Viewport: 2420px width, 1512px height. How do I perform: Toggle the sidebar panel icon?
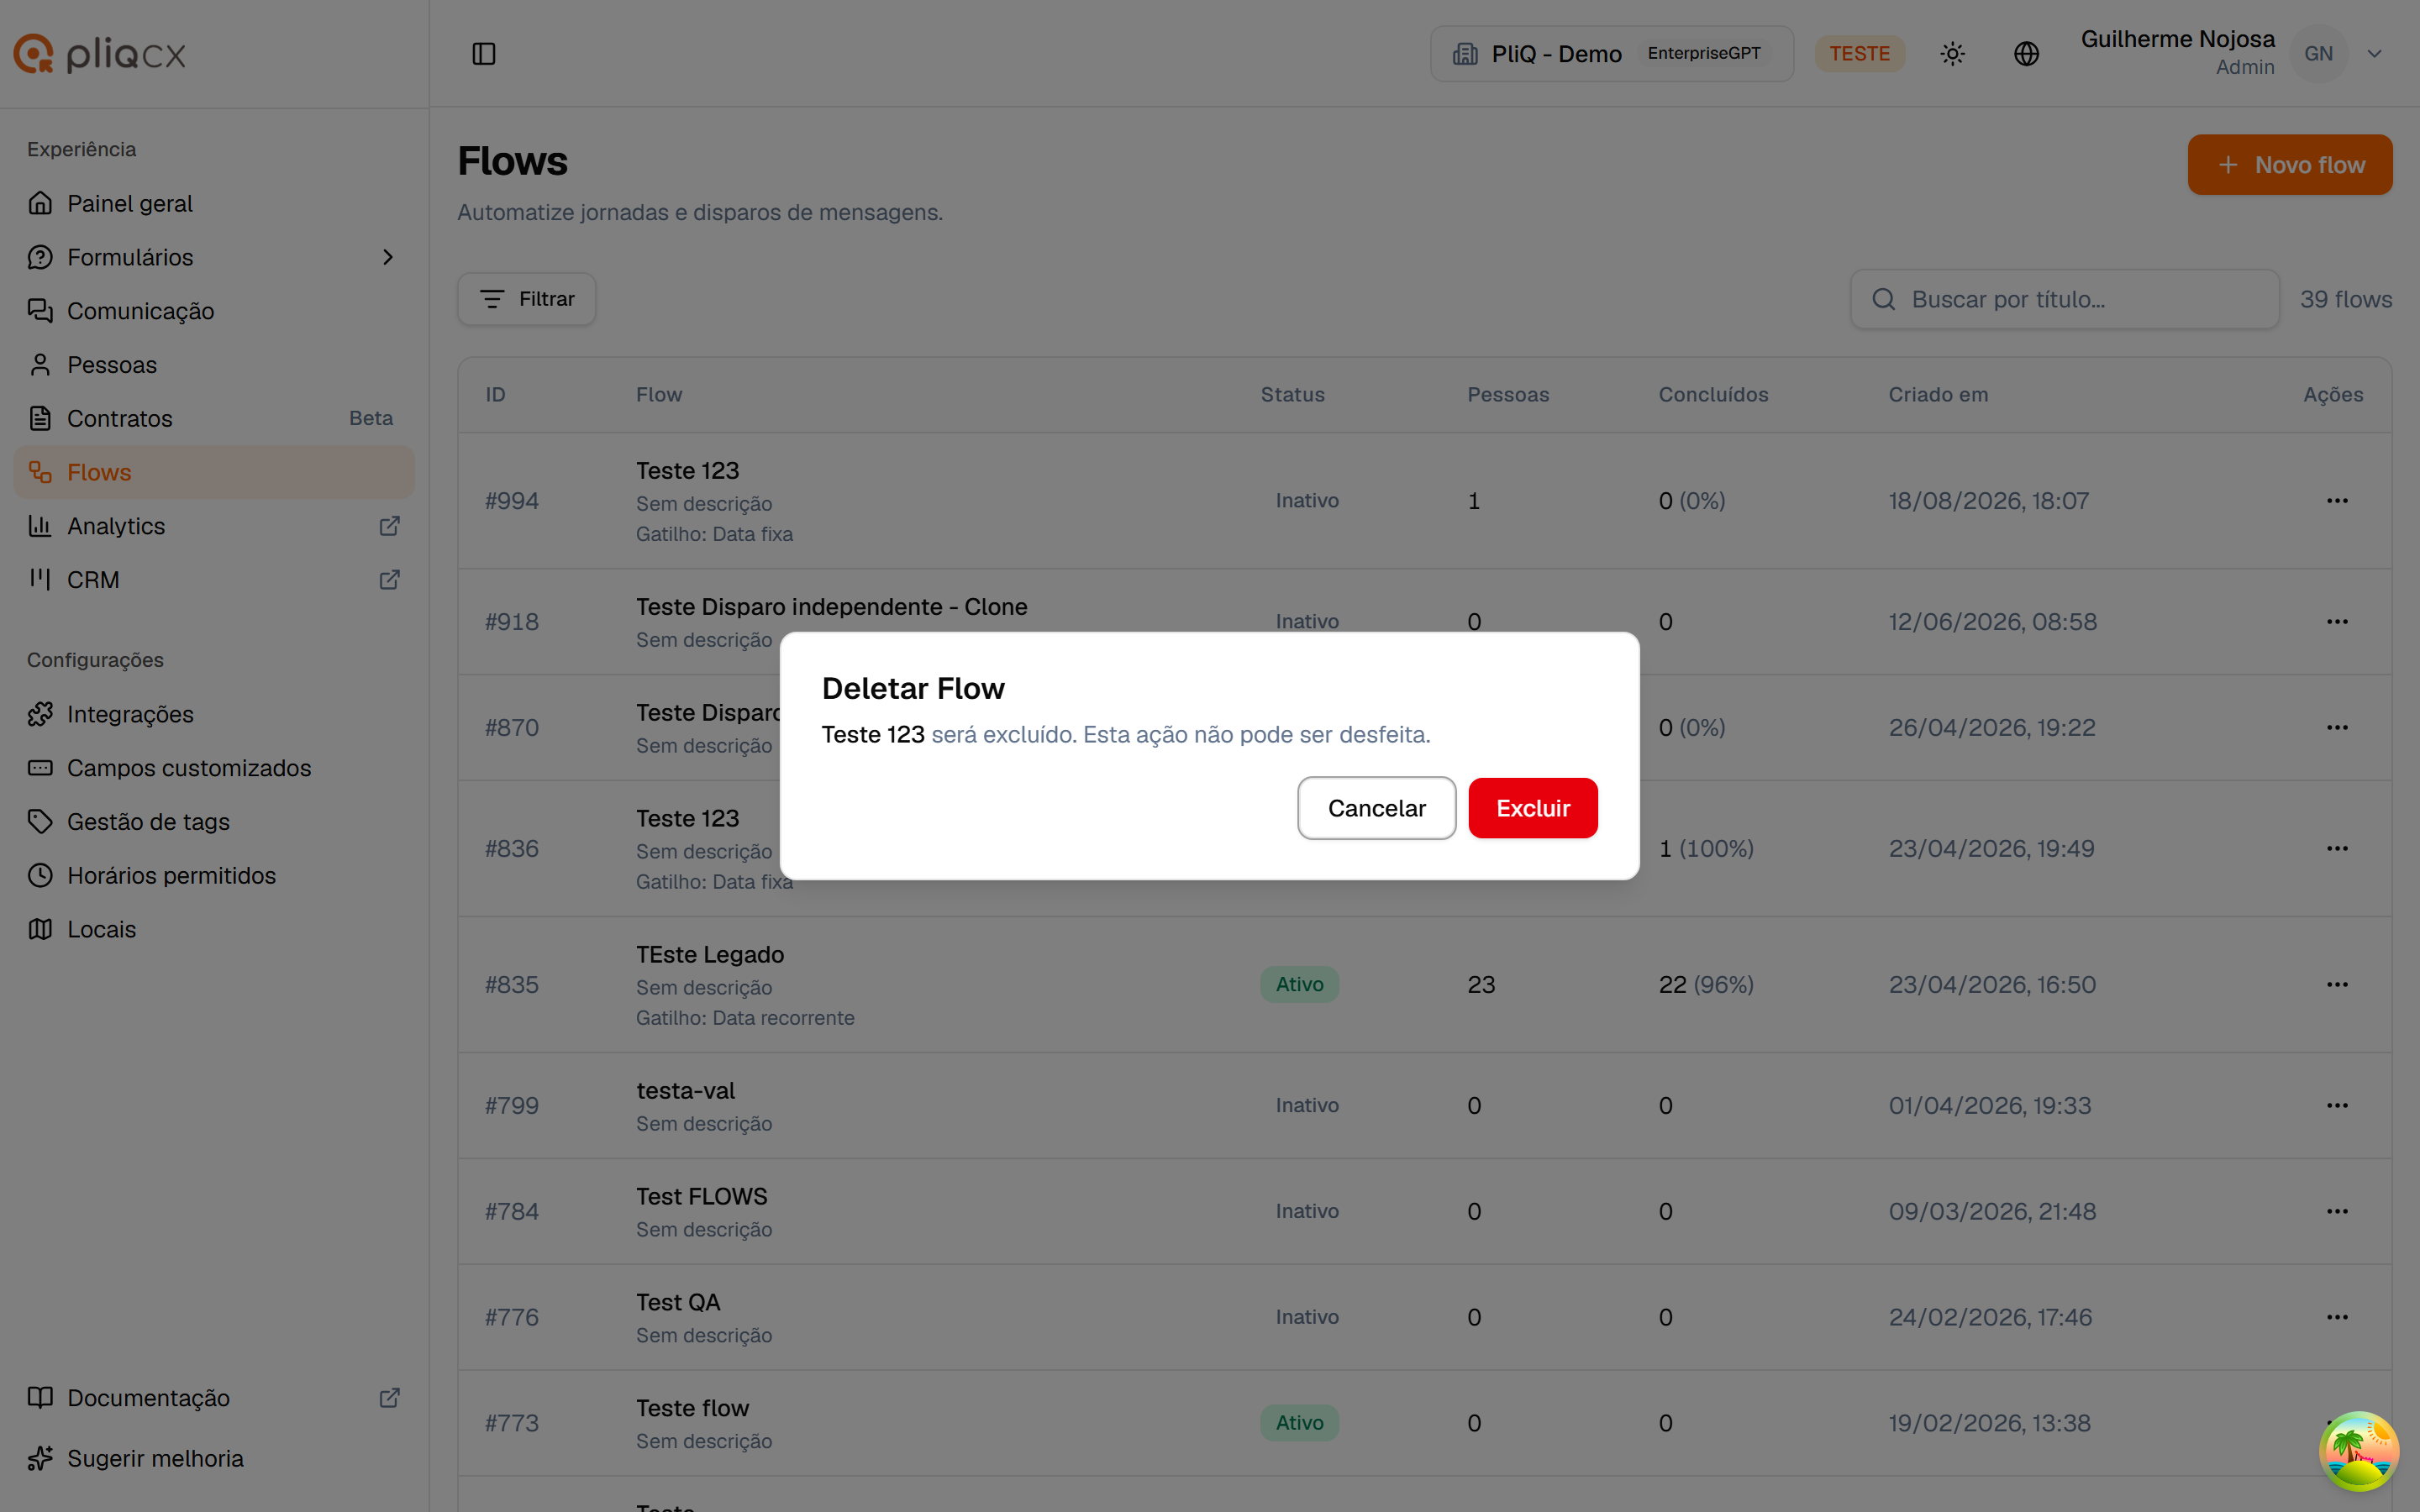click(x=483, y=54)
